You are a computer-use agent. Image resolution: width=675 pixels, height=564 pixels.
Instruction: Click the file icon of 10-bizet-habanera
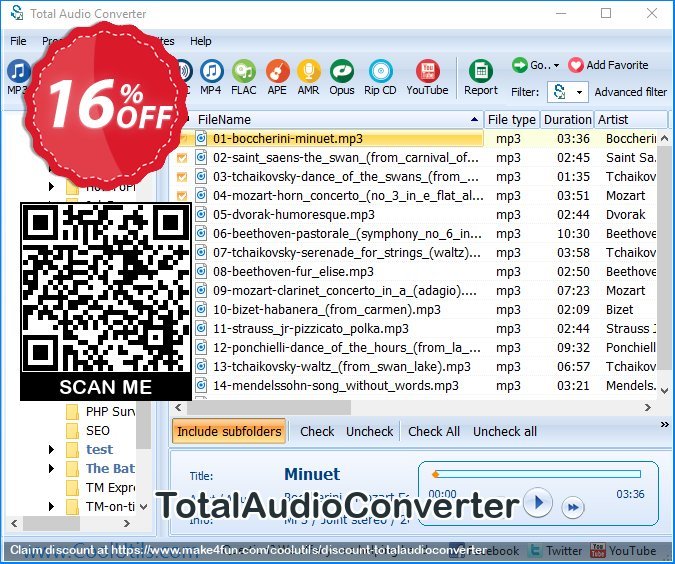click(x=201, y=309)
